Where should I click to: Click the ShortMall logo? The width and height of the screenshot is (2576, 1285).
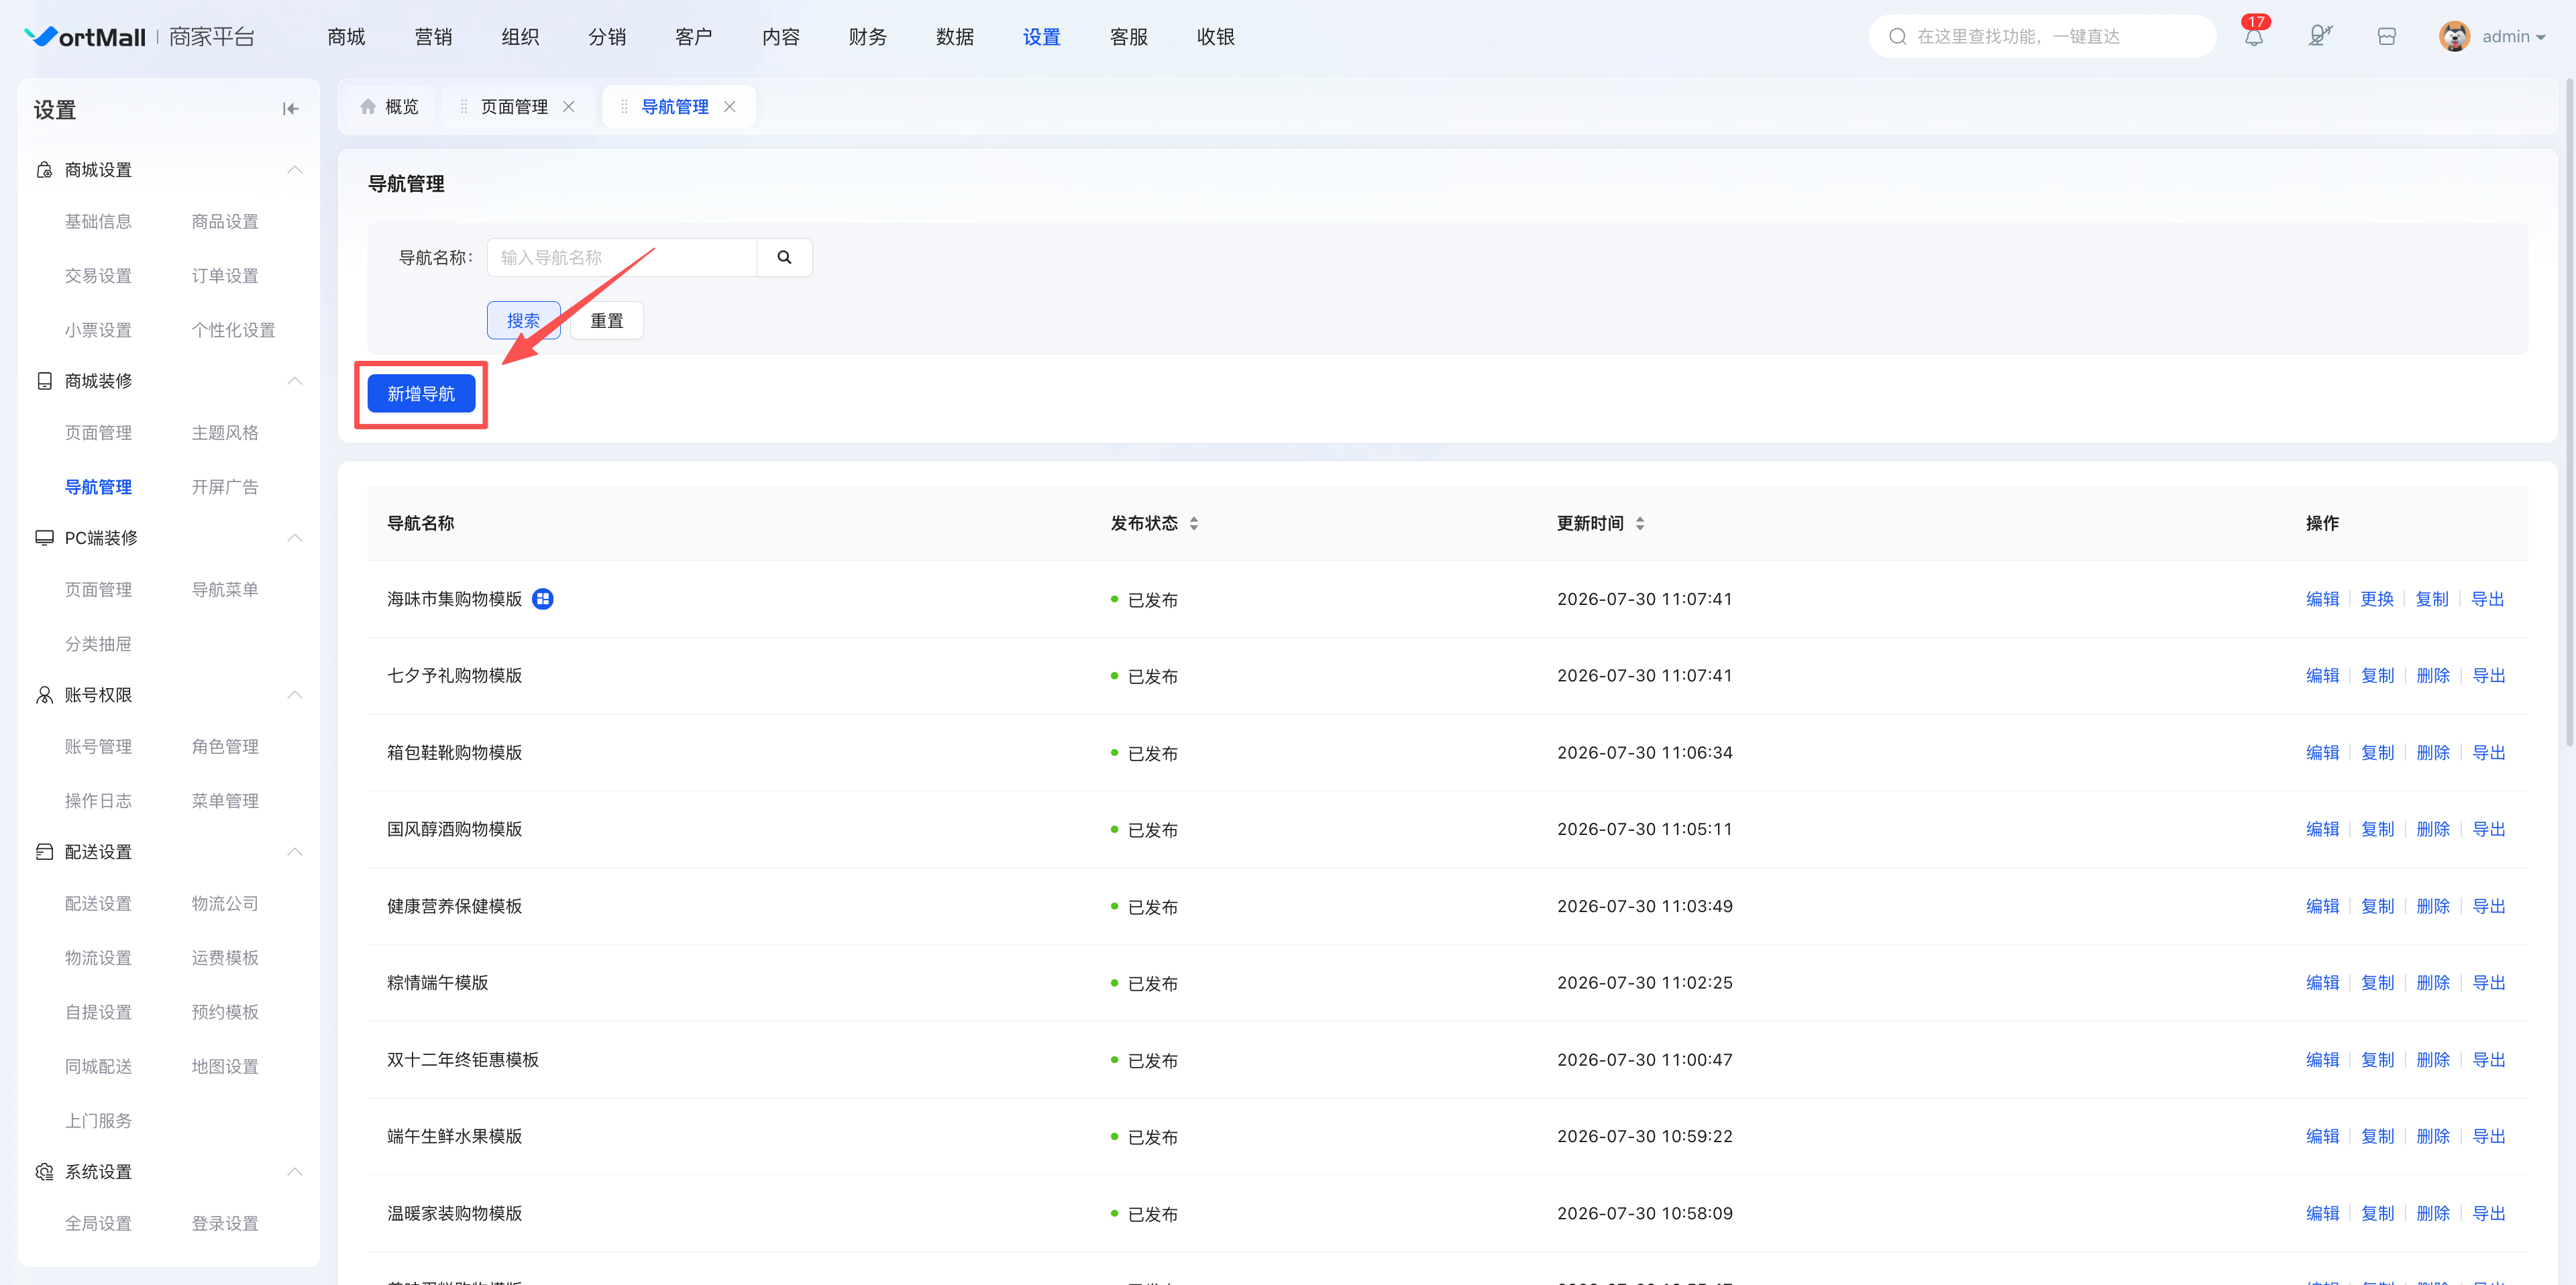86,37
